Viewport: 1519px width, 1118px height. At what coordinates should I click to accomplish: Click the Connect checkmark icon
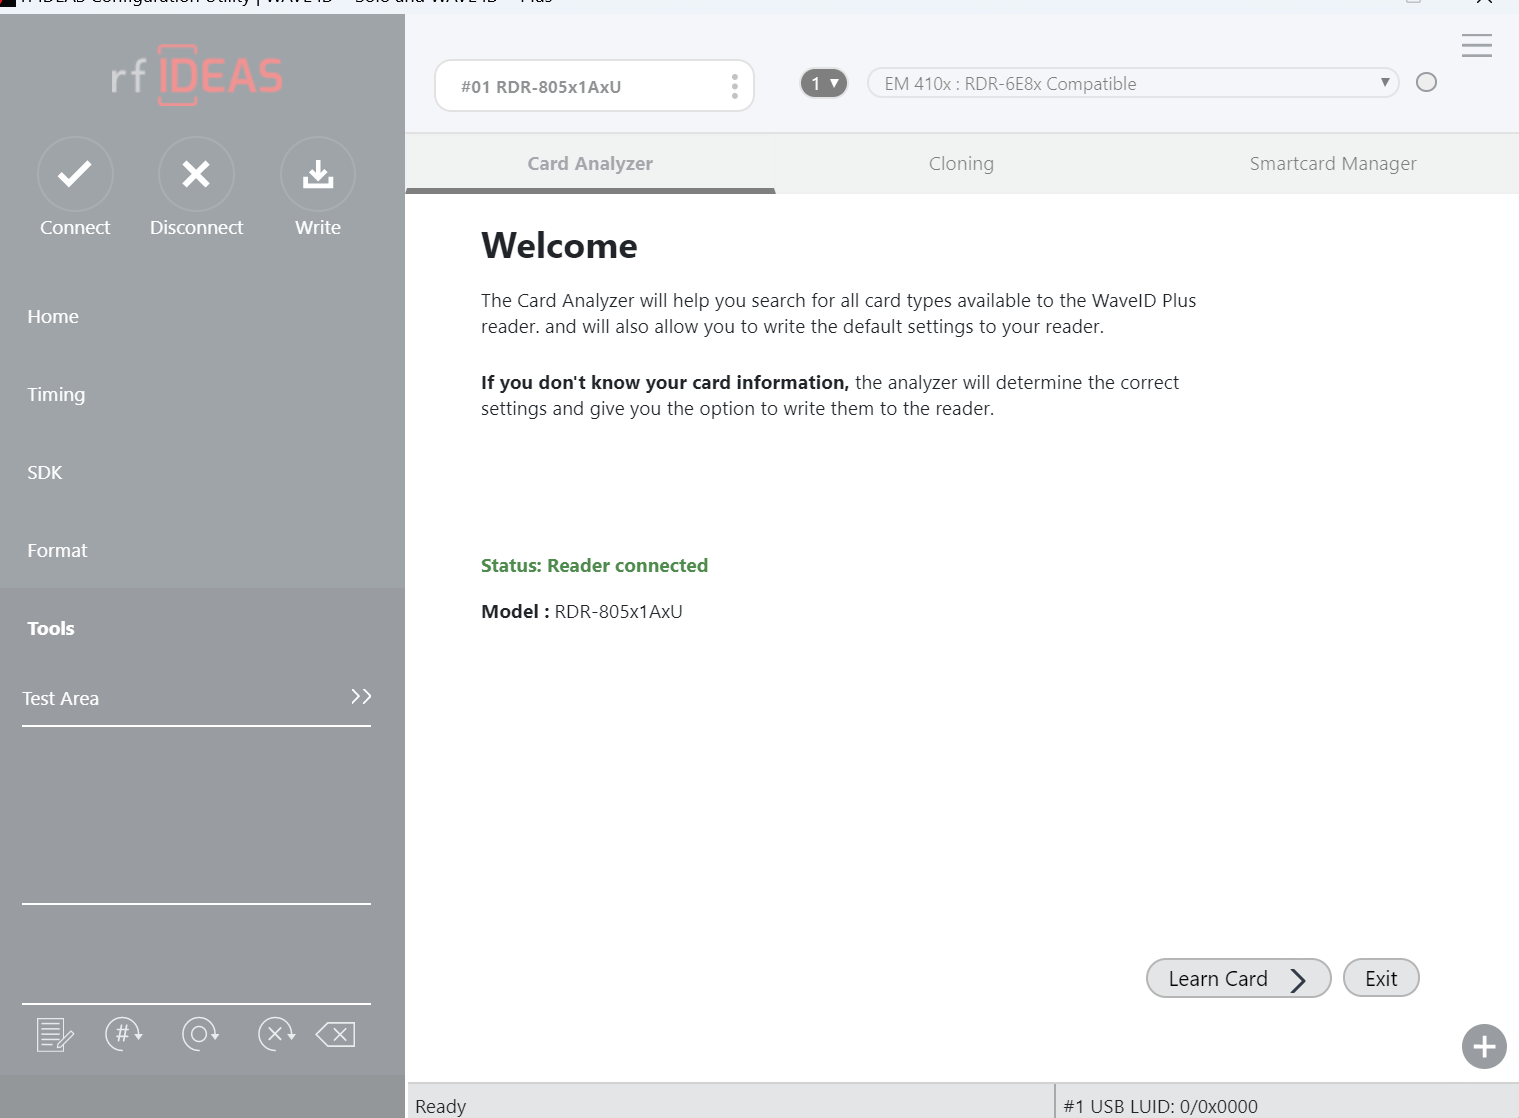coord(75,174)
